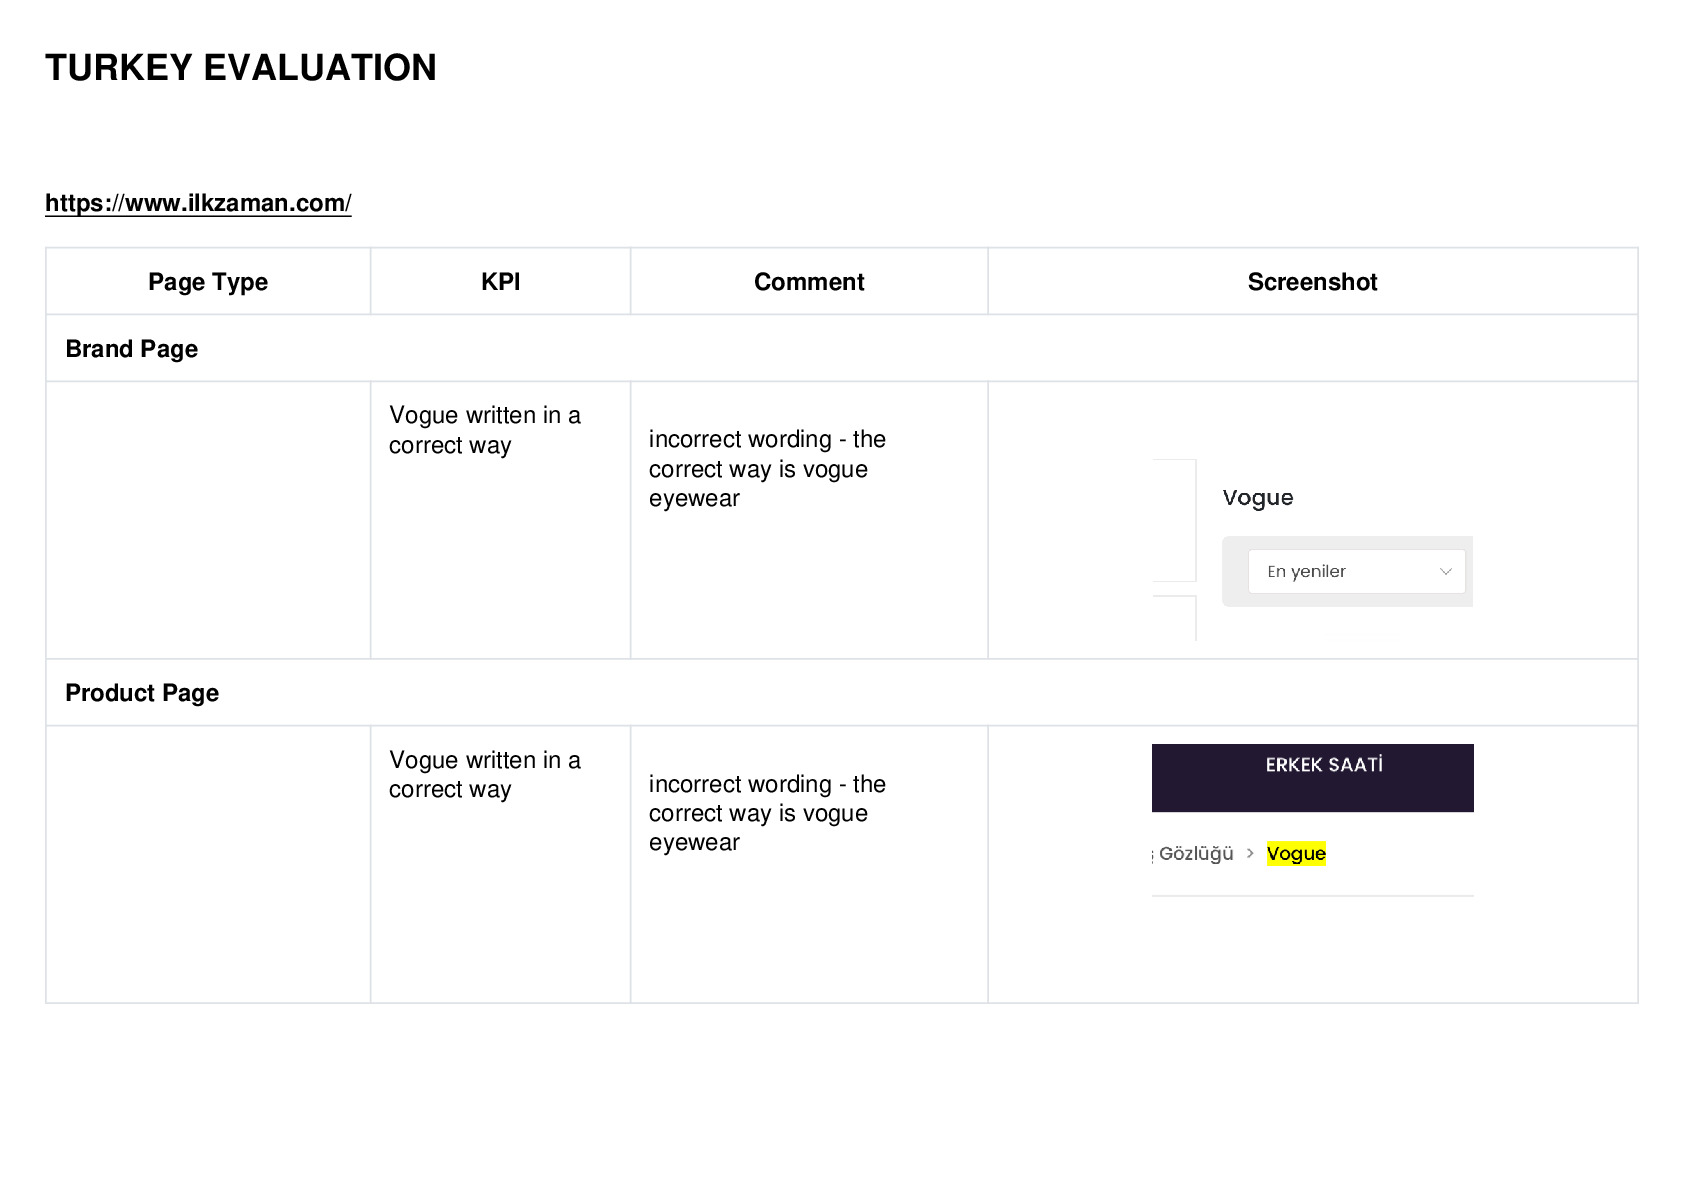Click the Brand Page section row

(841, 348)
